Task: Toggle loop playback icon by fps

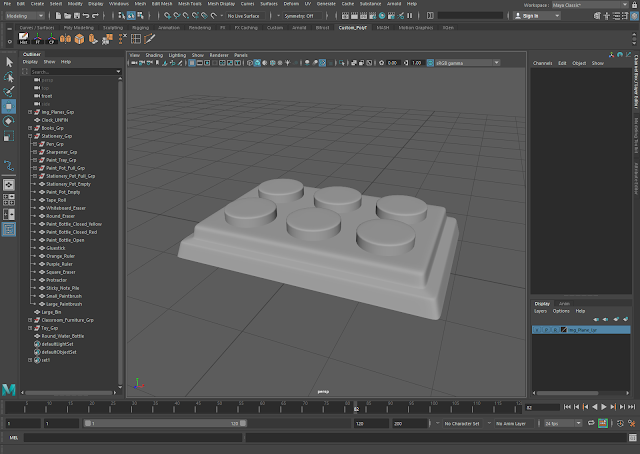Action: pos(591,423)
